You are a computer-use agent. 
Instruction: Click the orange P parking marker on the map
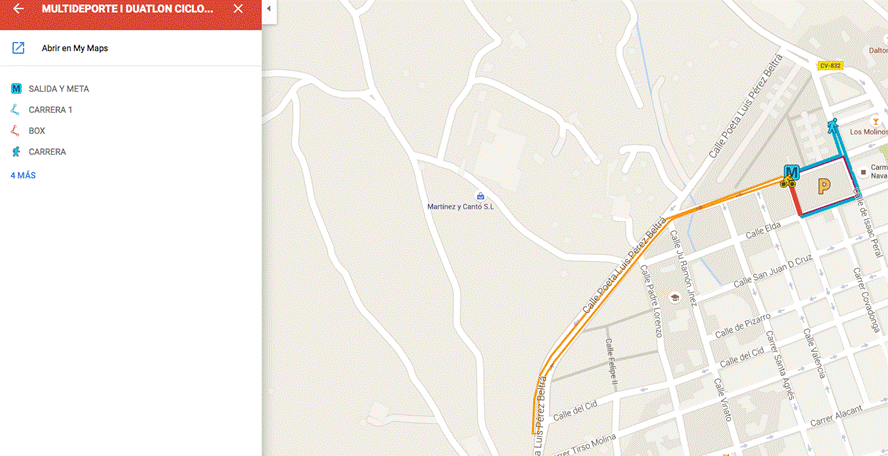(823, 186)
